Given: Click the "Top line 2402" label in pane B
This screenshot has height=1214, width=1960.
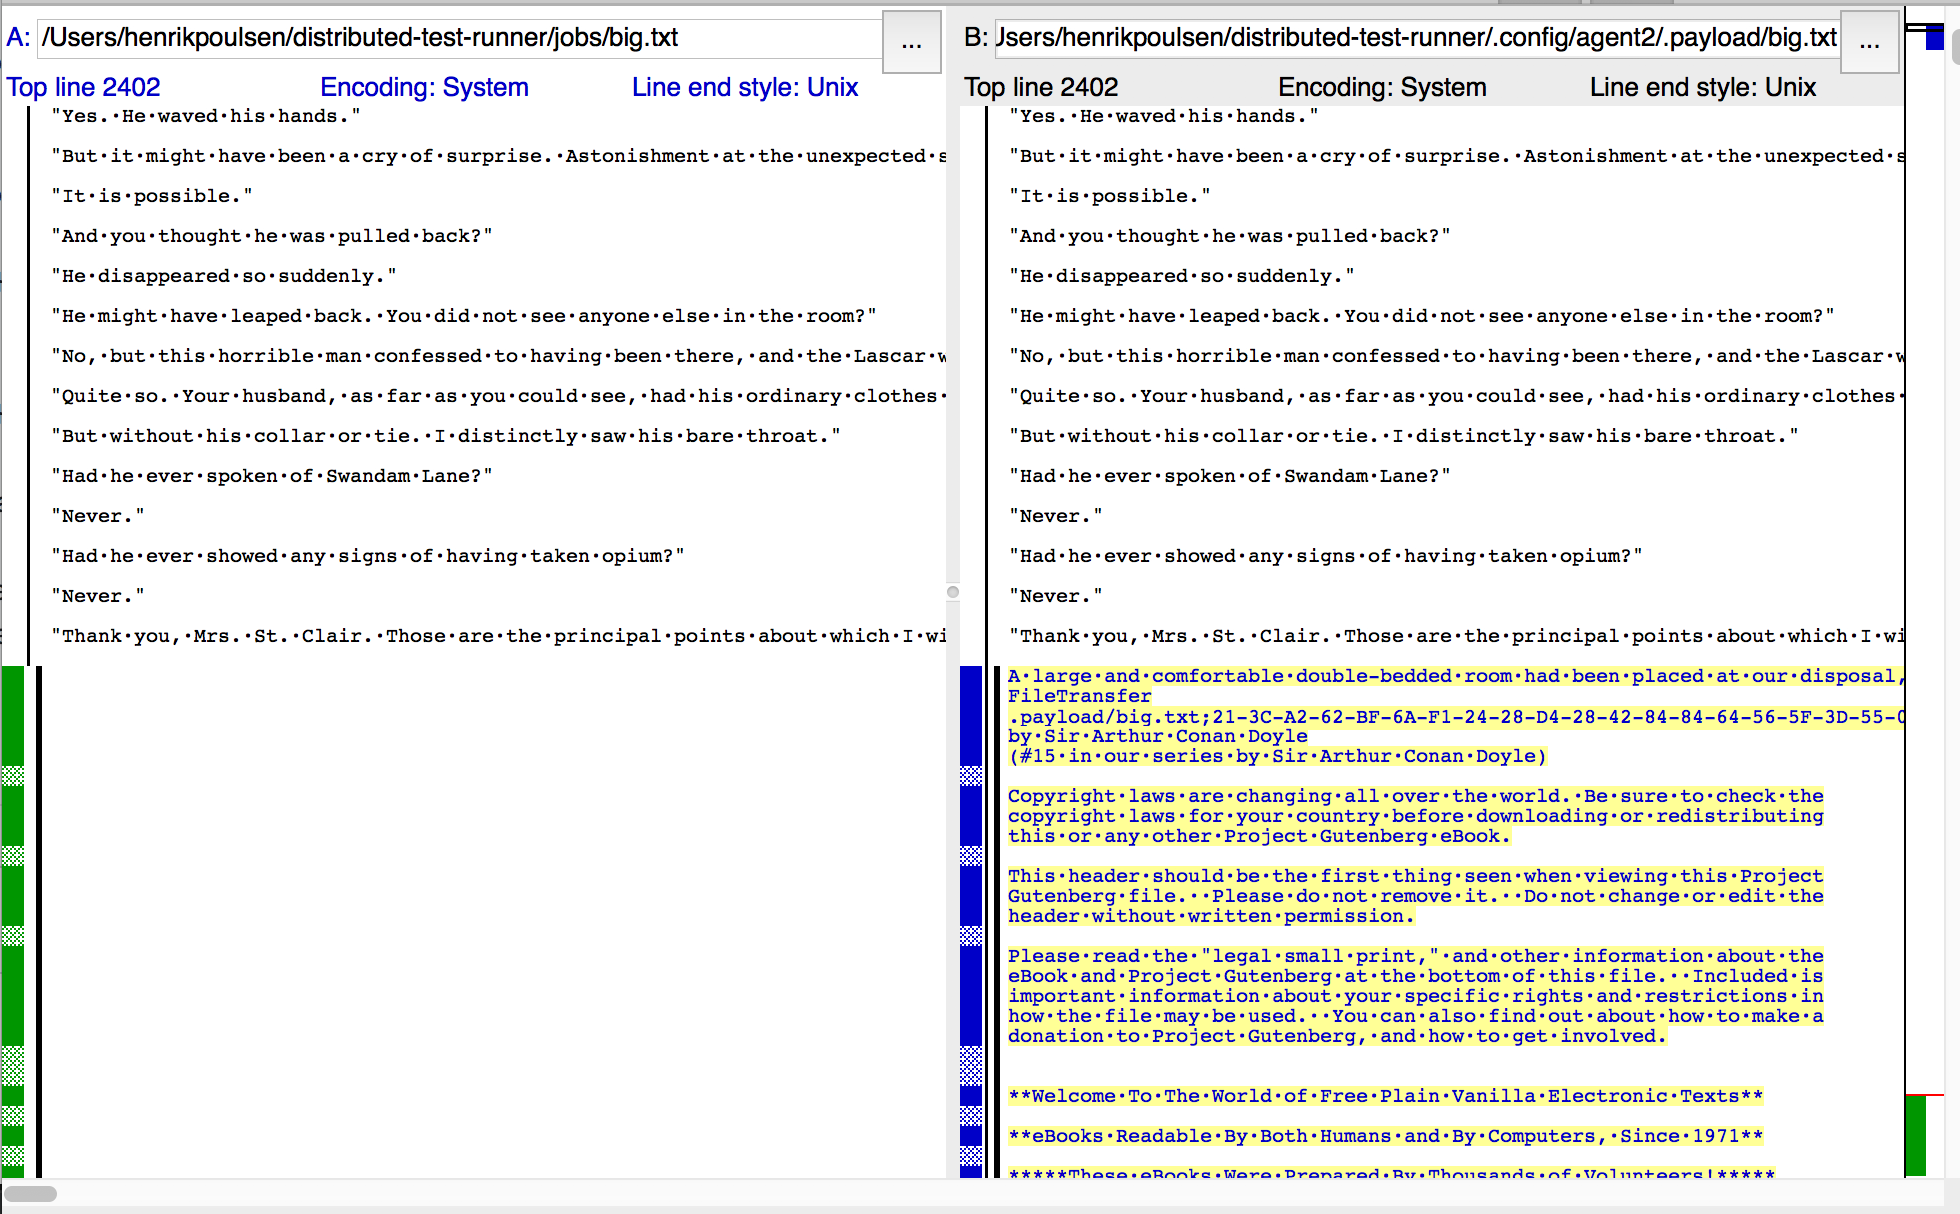Looking at the screenshot, I should (1041, 87).
